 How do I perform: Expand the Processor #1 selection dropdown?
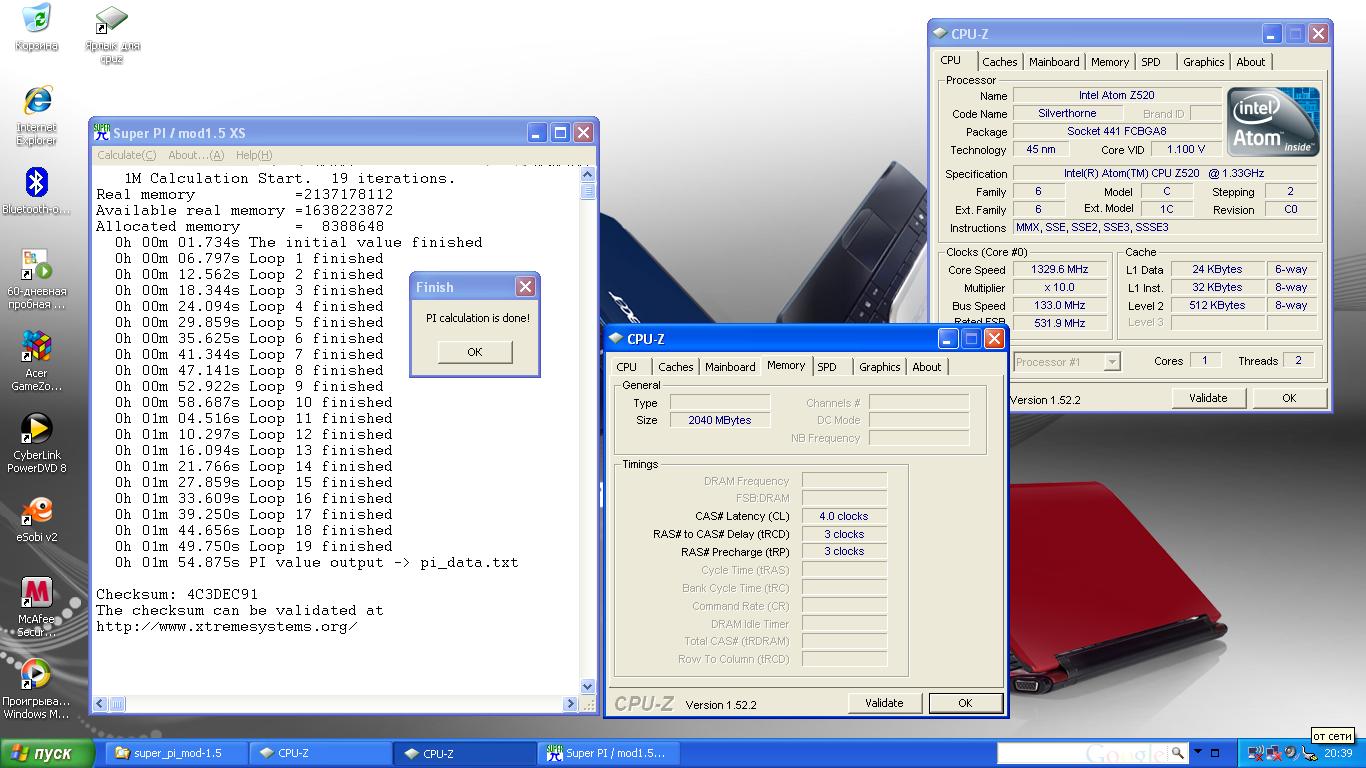[x=1112, y=362]
